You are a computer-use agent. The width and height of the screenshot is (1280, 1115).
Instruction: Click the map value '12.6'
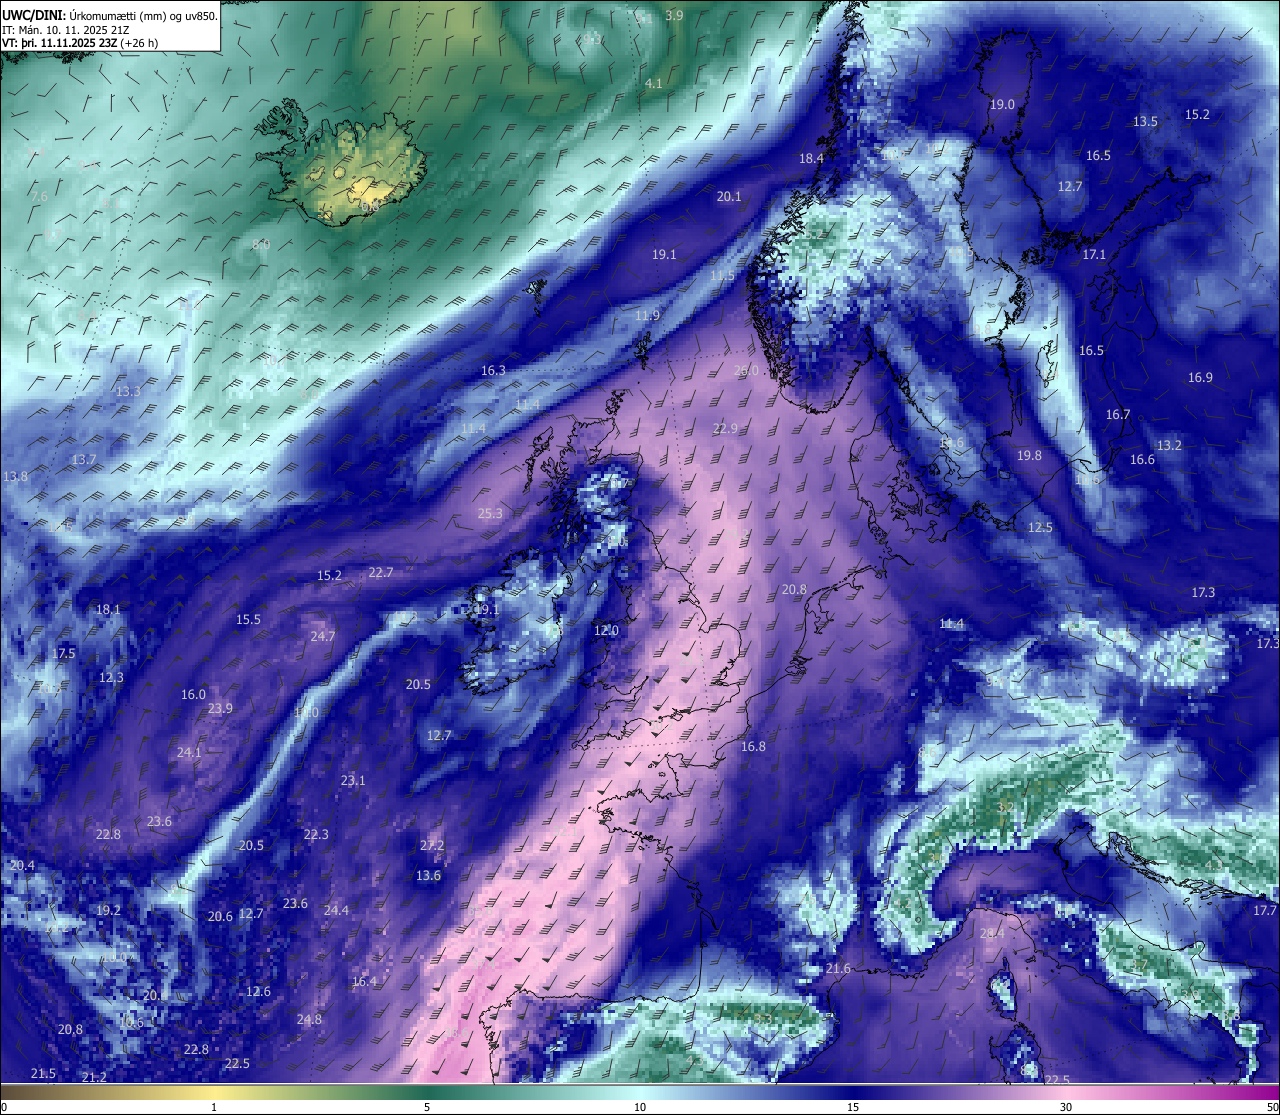click(258, 991)
